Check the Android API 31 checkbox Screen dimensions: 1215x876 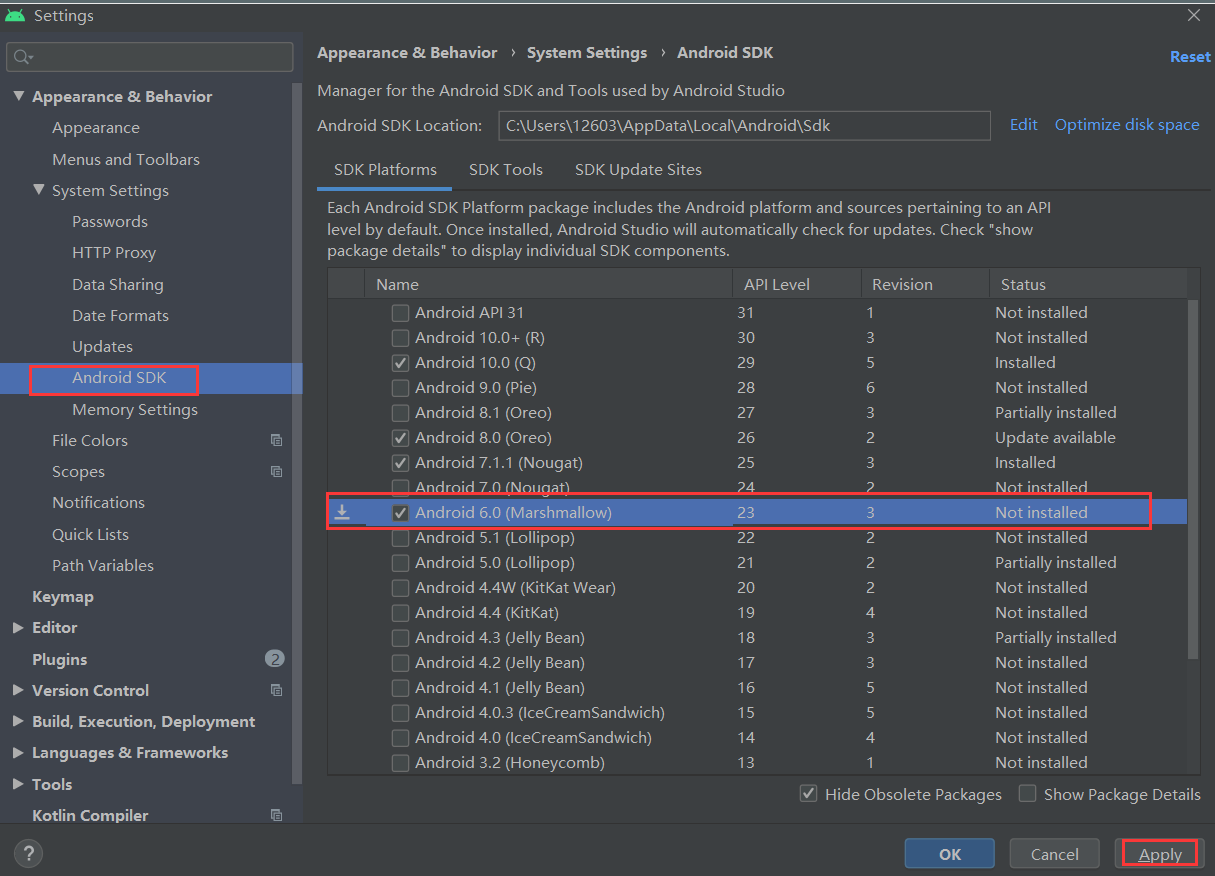pyautogui.click(x=400, y=312)
